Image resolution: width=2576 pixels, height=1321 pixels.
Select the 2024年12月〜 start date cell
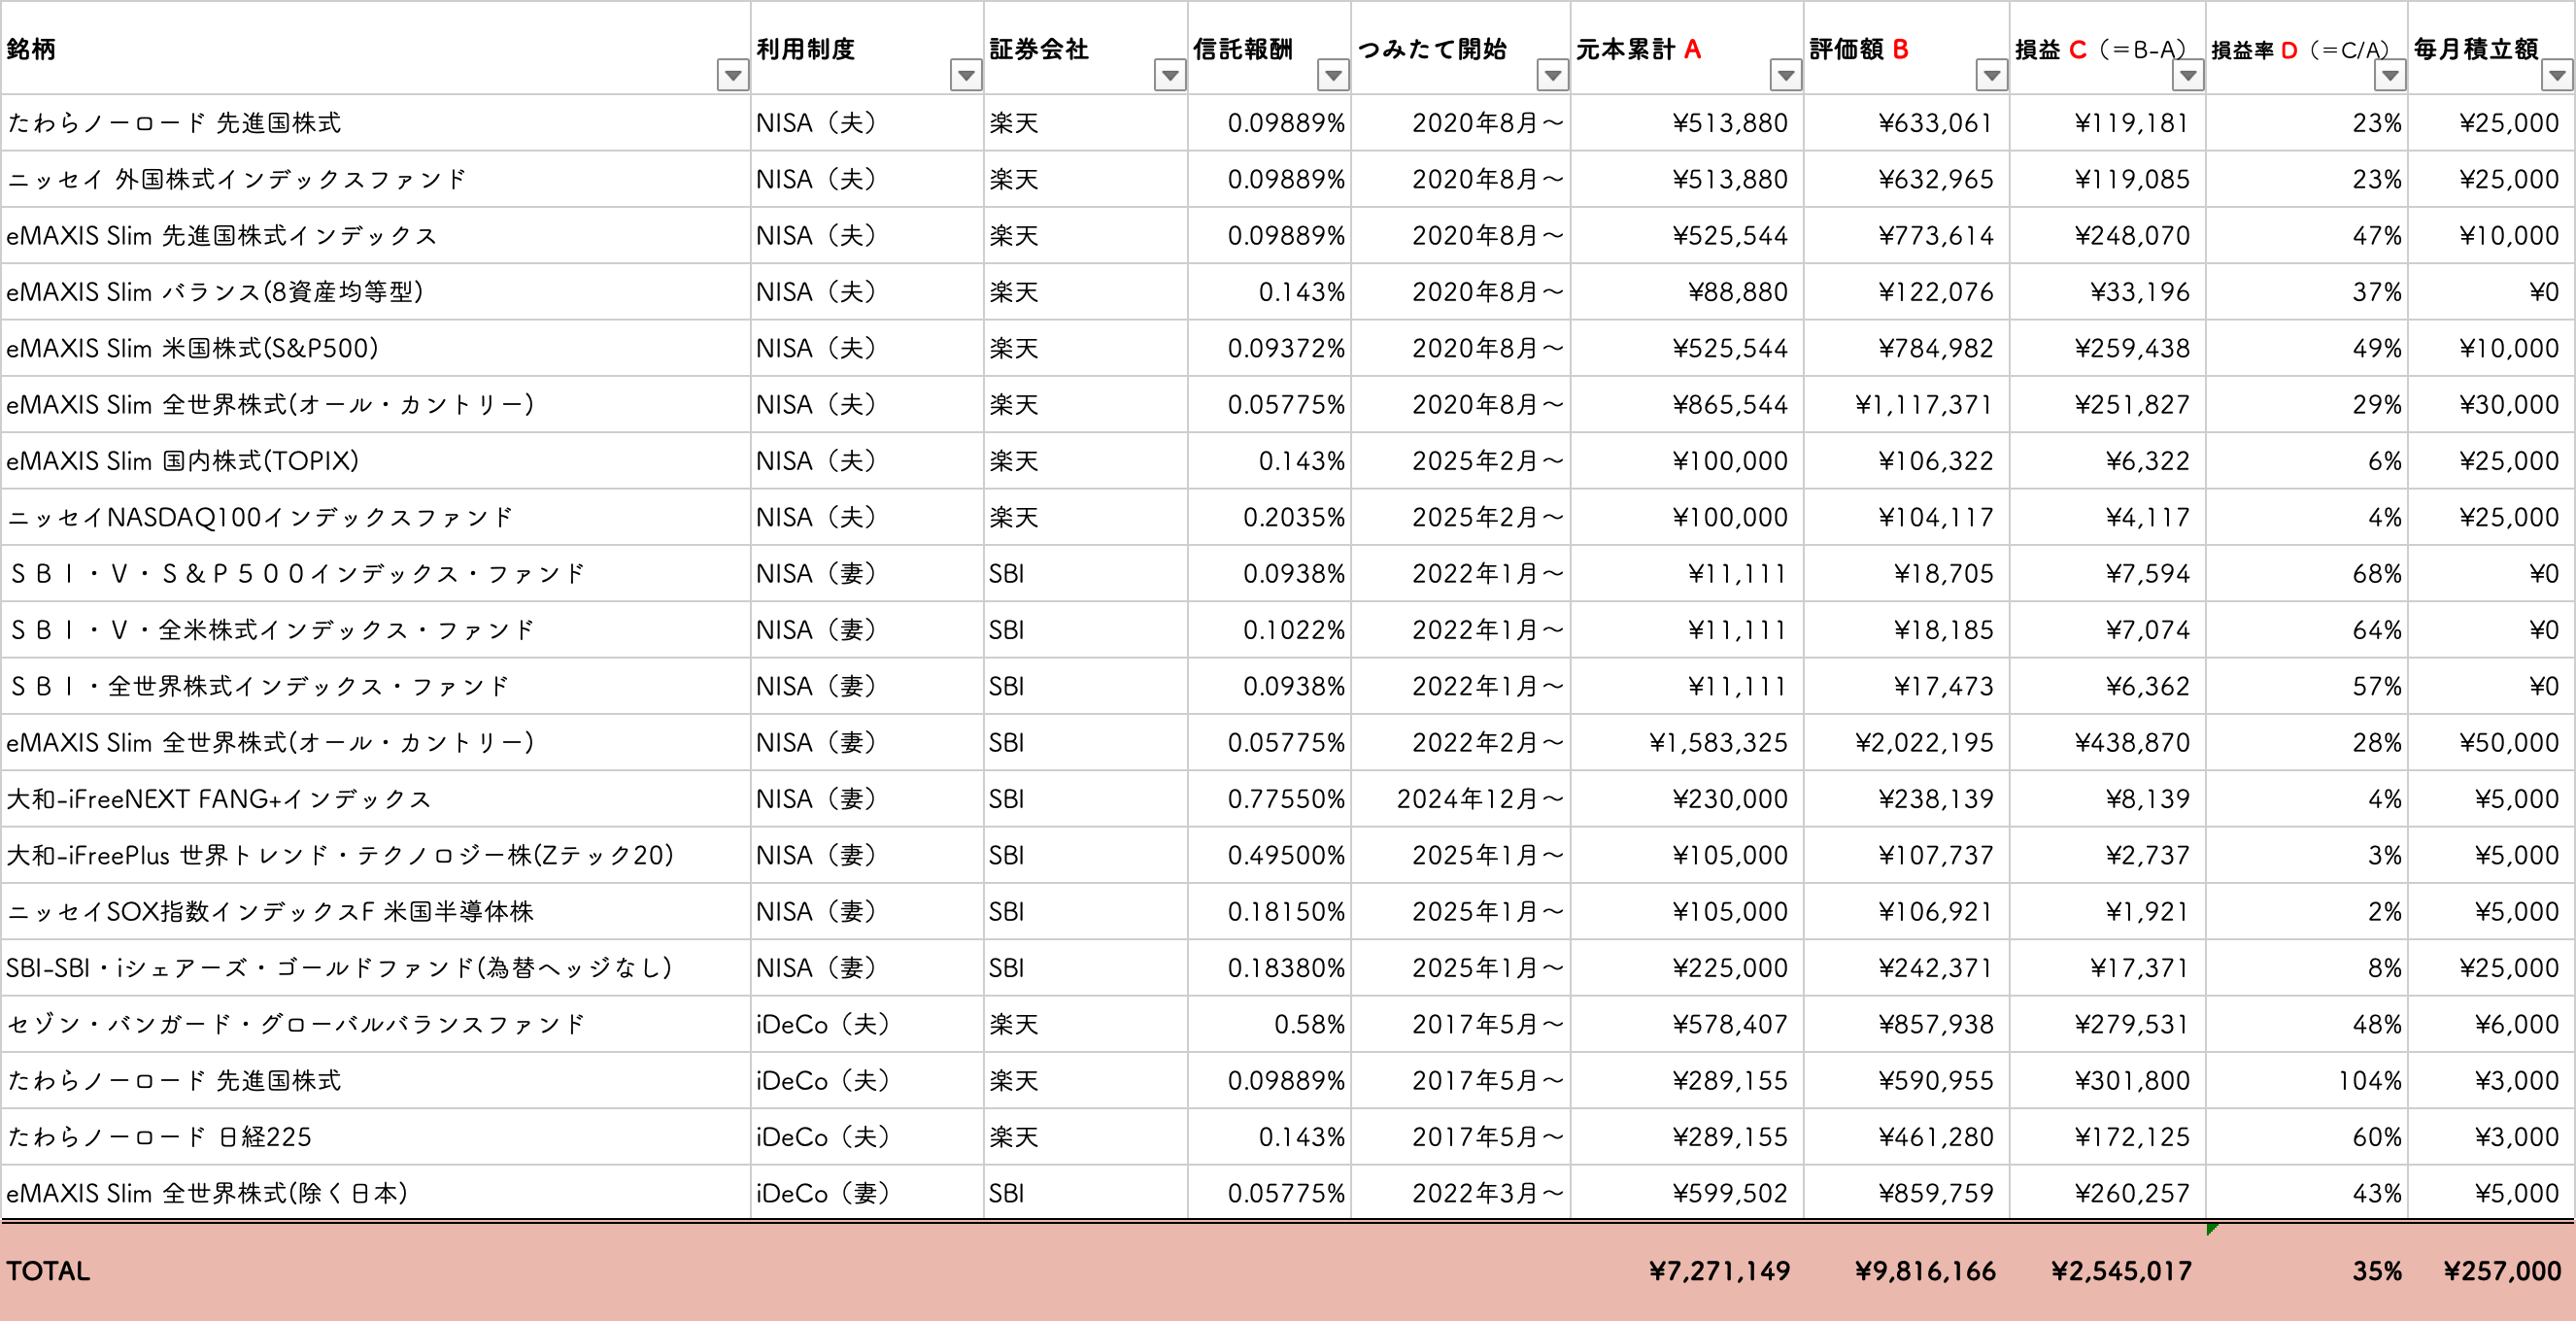click(1461, 799)
